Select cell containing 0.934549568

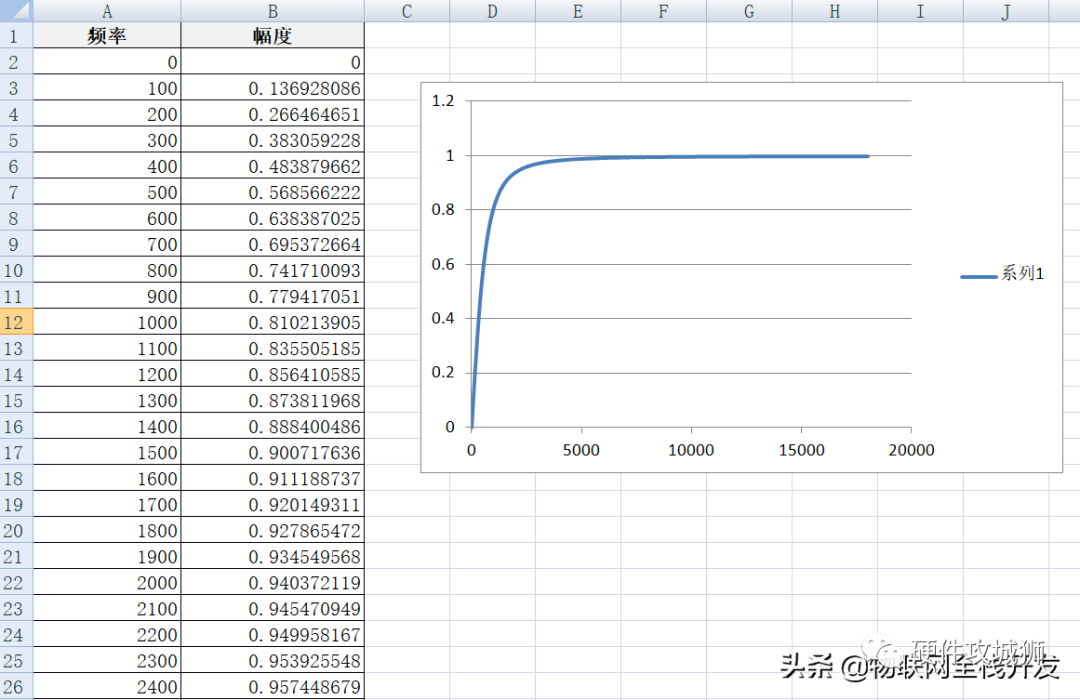click(273, 557)
